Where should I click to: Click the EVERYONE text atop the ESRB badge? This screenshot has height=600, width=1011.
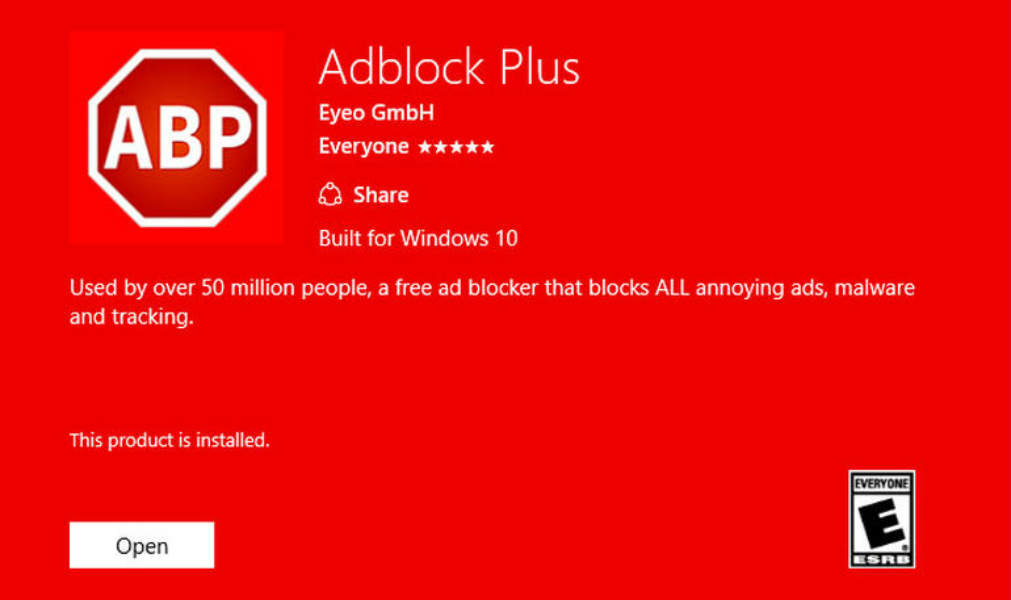(x=884, y=482)
